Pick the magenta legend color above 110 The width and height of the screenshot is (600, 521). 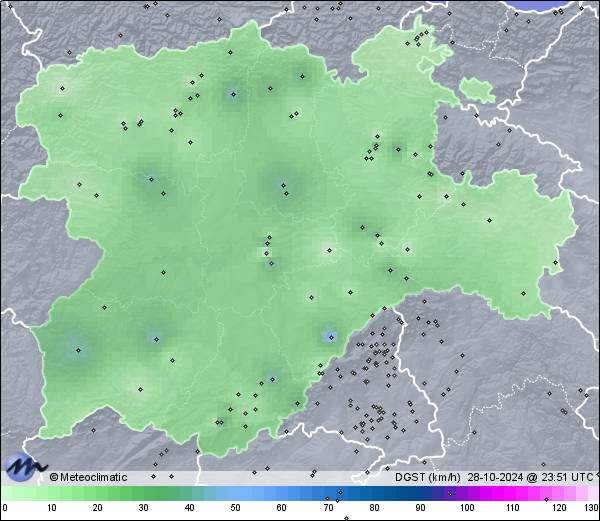point(513,493)
